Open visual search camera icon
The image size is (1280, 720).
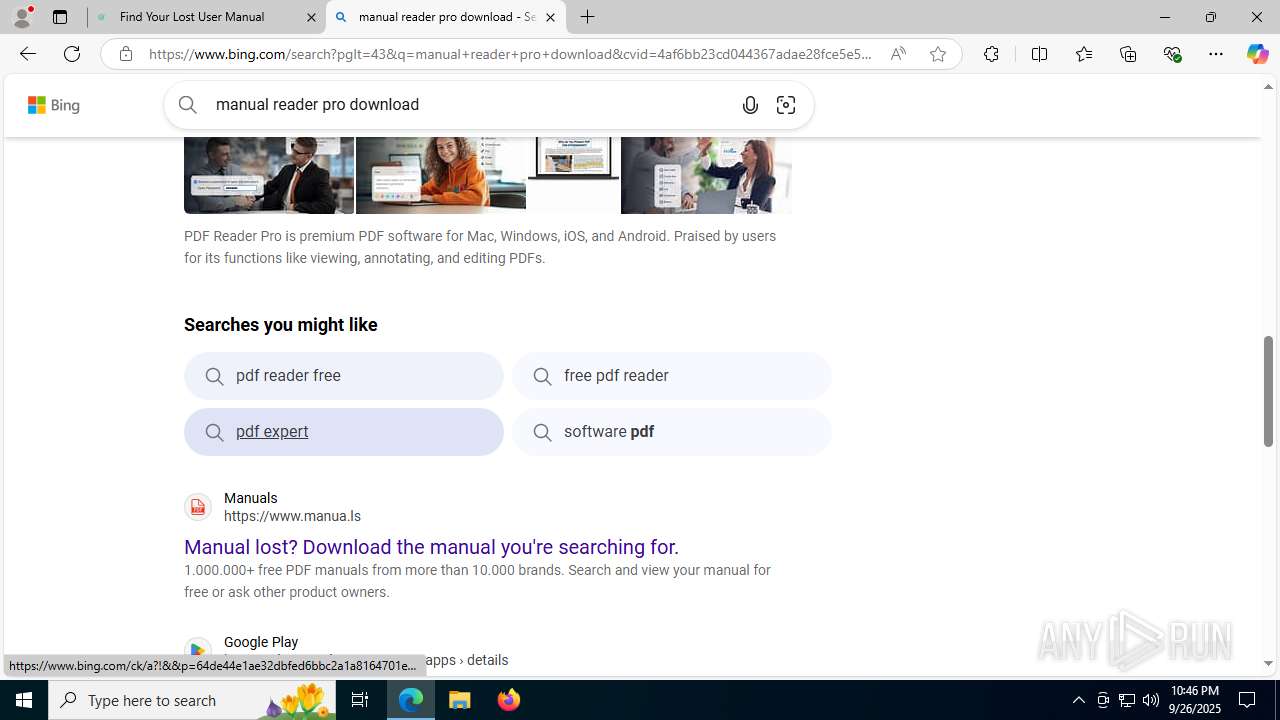click(786, 105)
